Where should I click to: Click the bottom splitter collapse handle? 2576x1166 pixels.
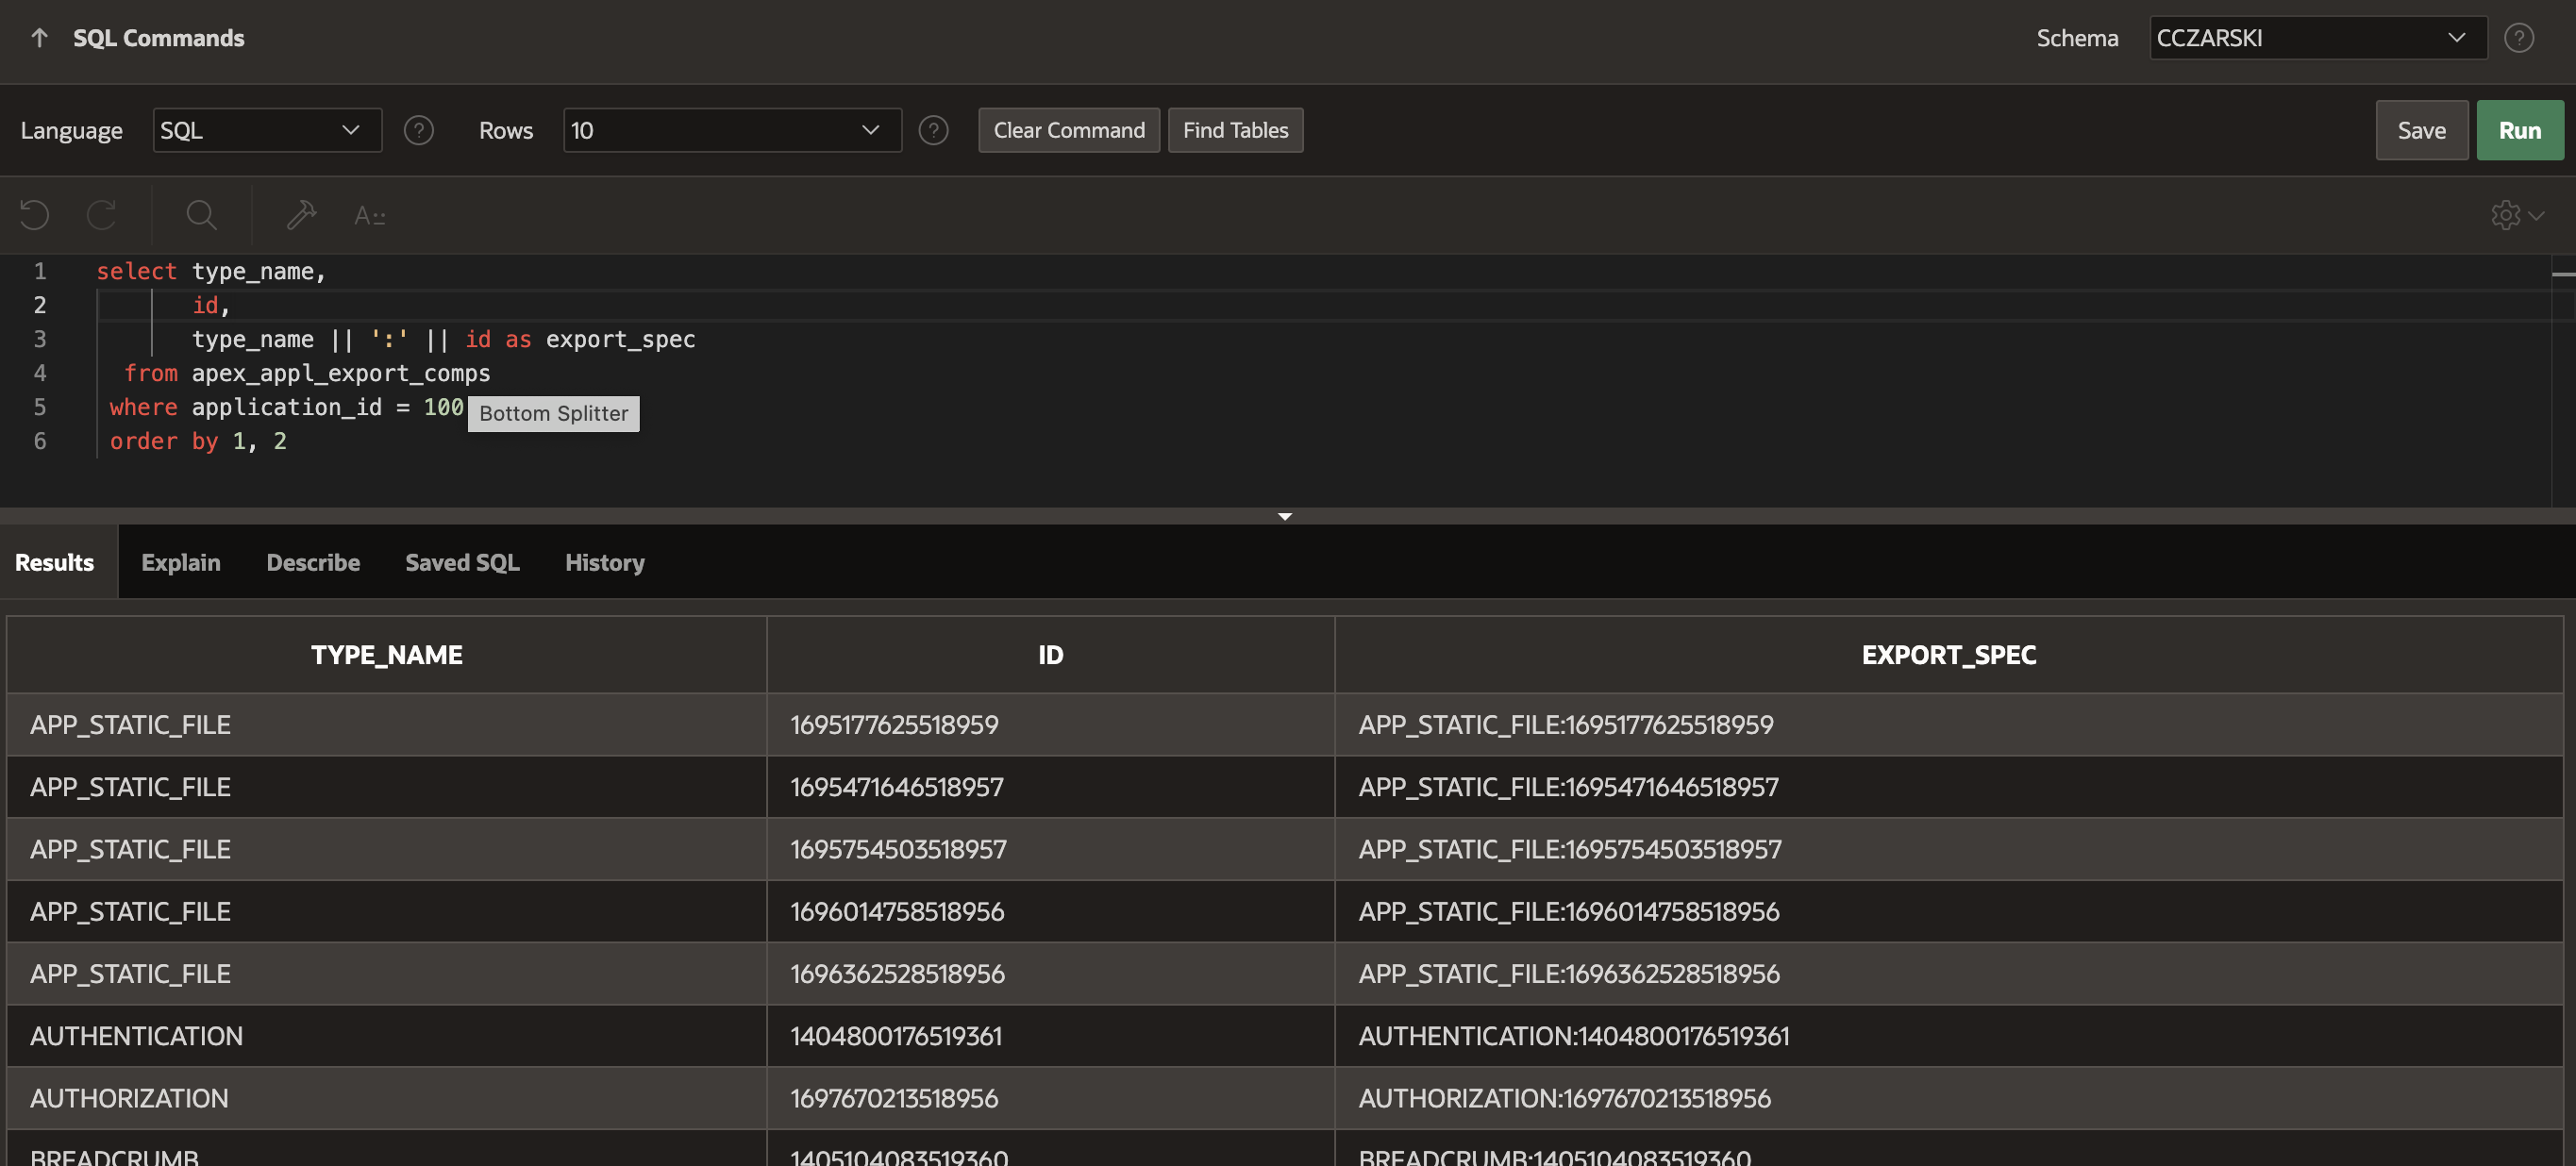pos(1285,516)
